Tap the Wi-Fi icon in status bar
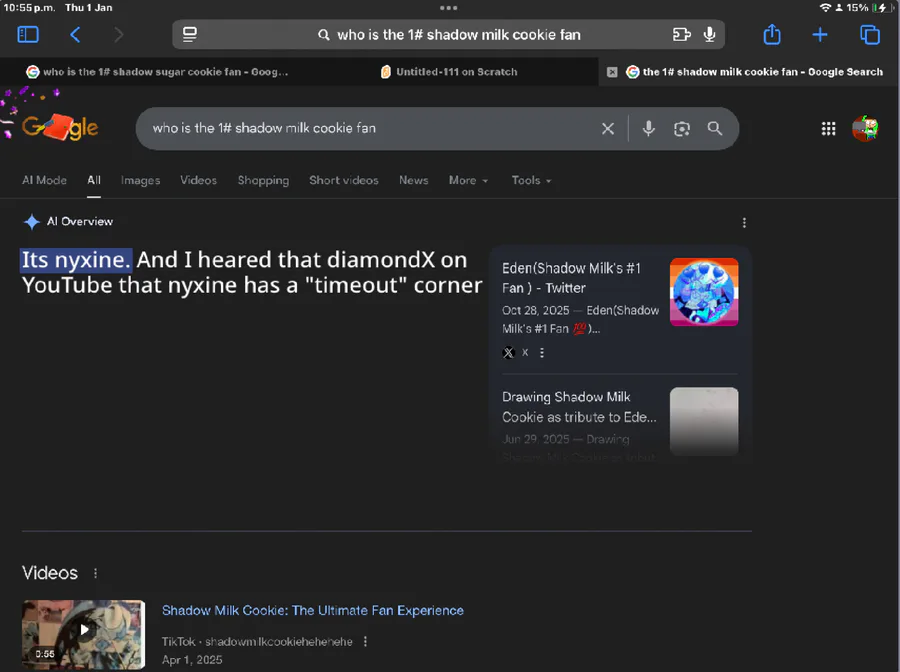This screenshot has height=672, width=900. (x=825, y=7)
